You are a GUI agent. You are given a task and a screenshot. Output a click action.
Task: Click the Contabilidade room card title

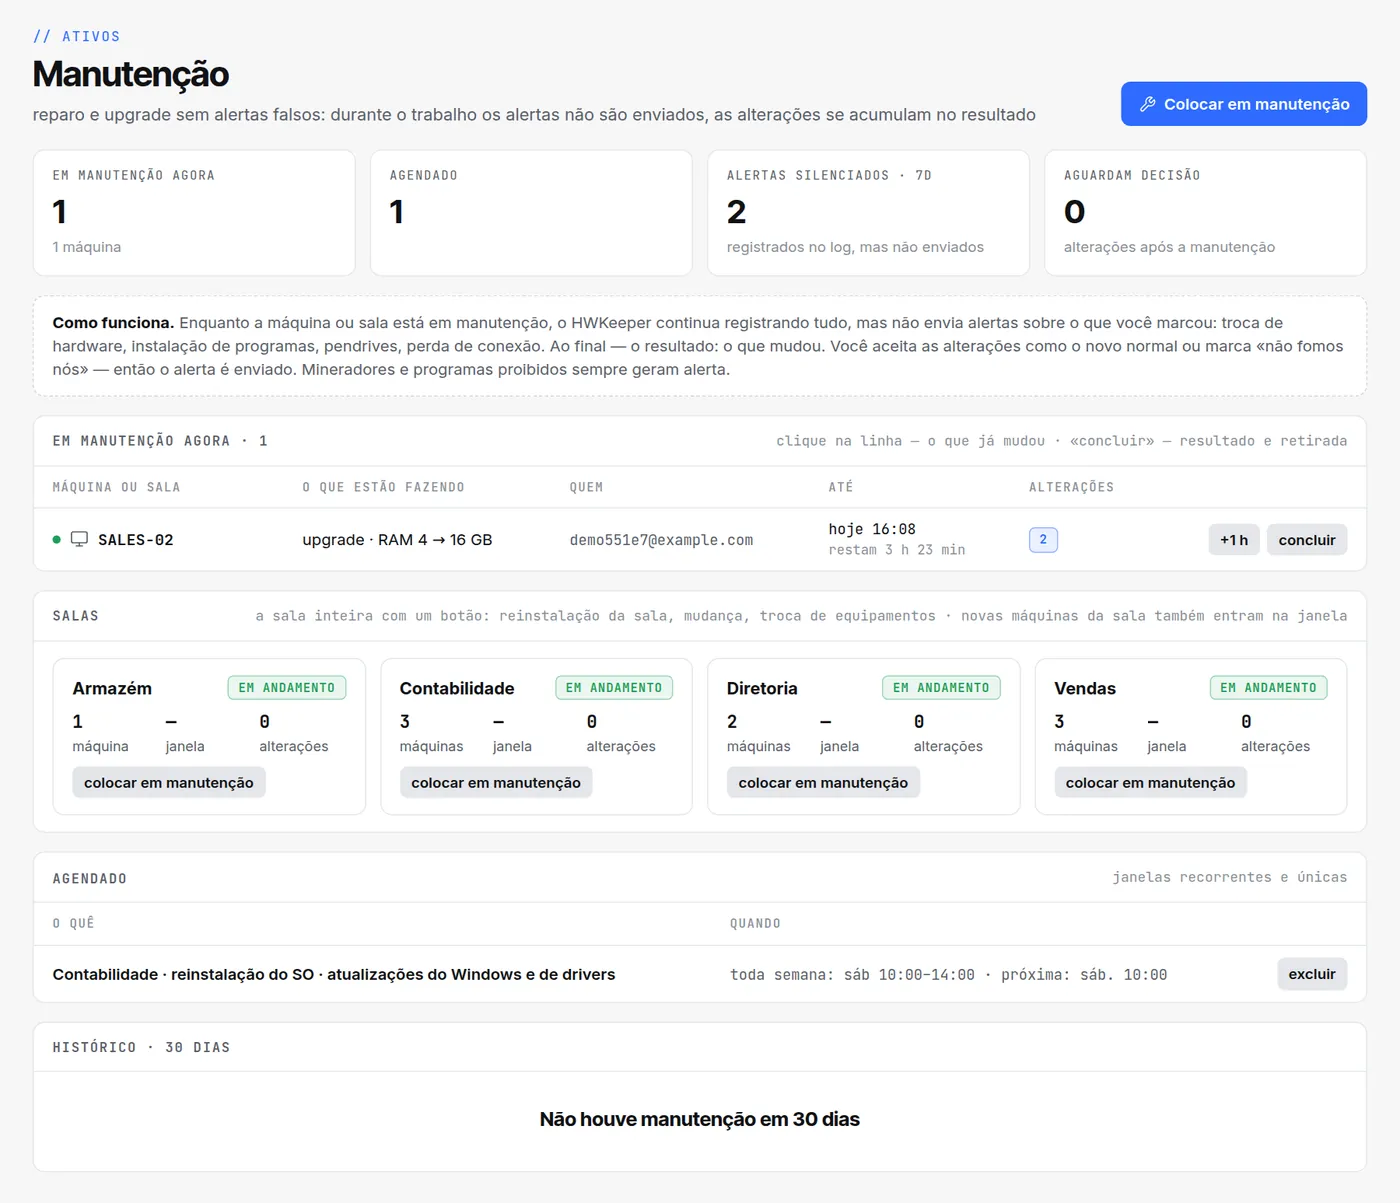click(x=457, y=688)
